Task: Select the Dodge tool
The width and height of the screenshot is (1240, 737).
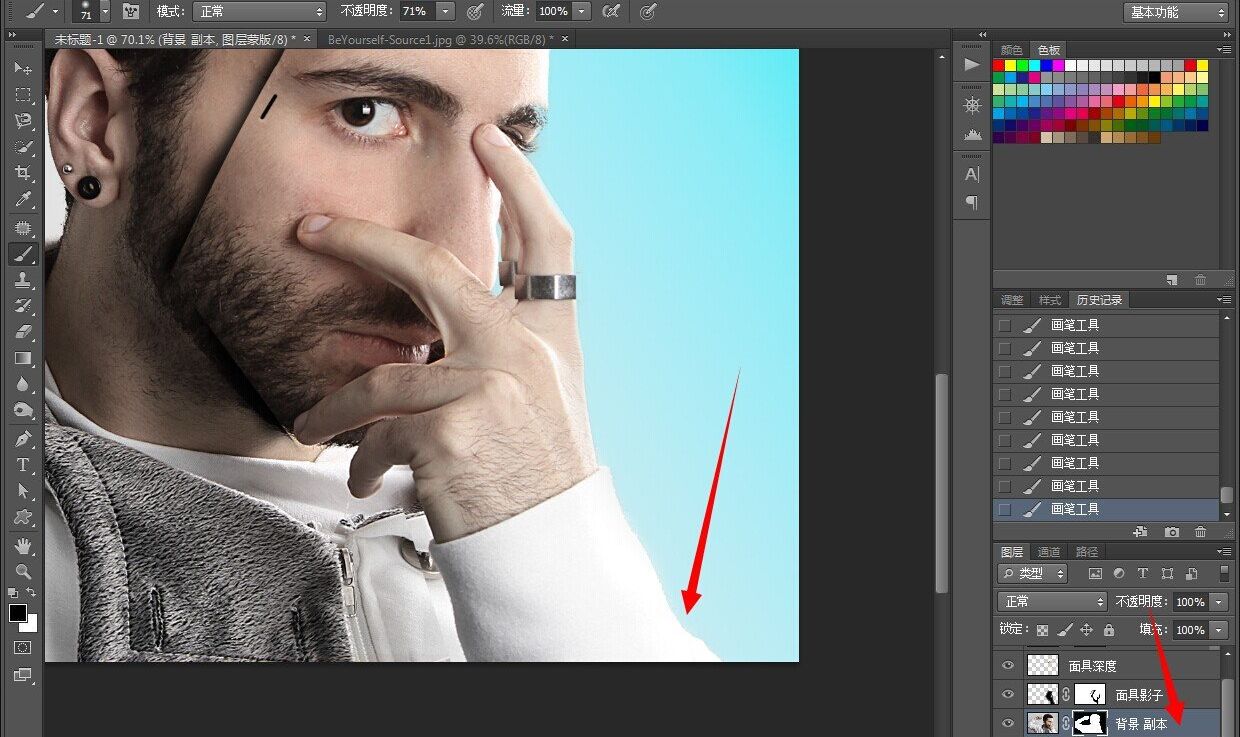Action: pyautogui.click(x=23, y=410)
